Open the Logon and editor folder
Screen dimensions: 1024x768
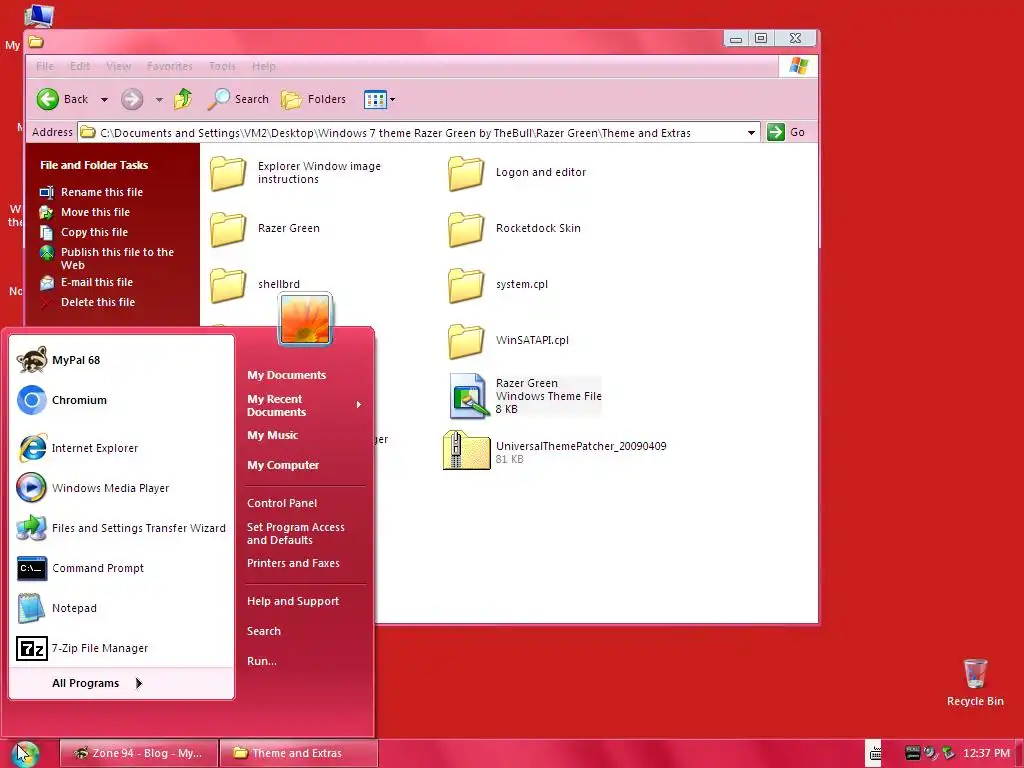pos(517,172)
